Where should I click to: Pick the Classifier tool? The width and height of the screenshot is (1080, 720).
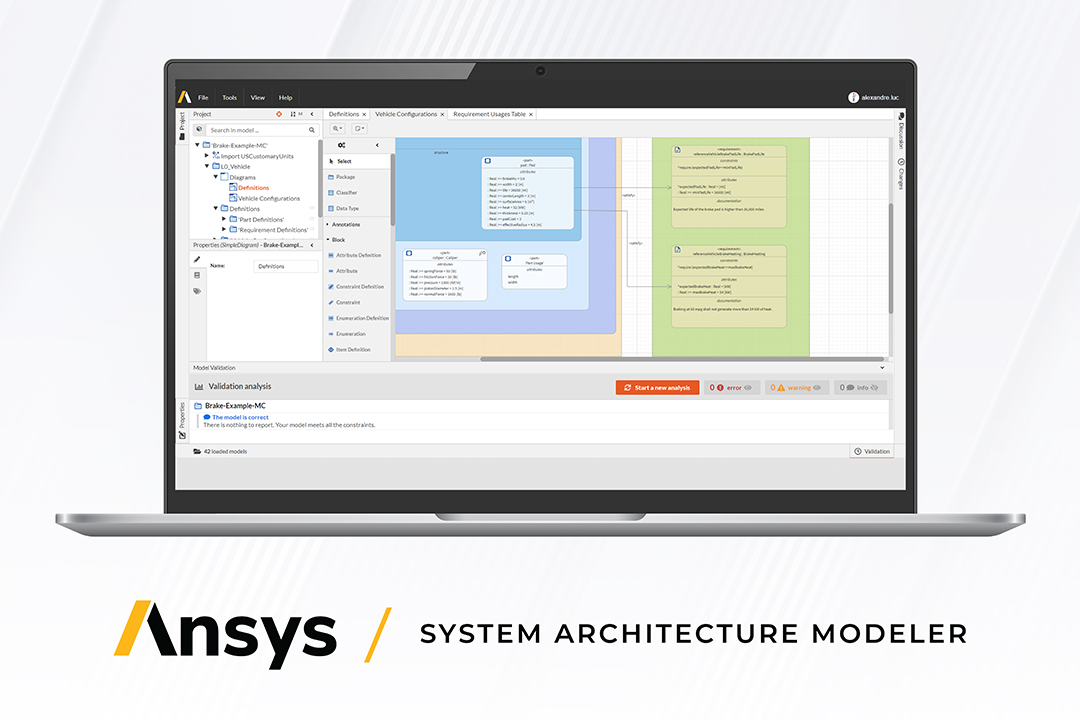coord(350,192)
